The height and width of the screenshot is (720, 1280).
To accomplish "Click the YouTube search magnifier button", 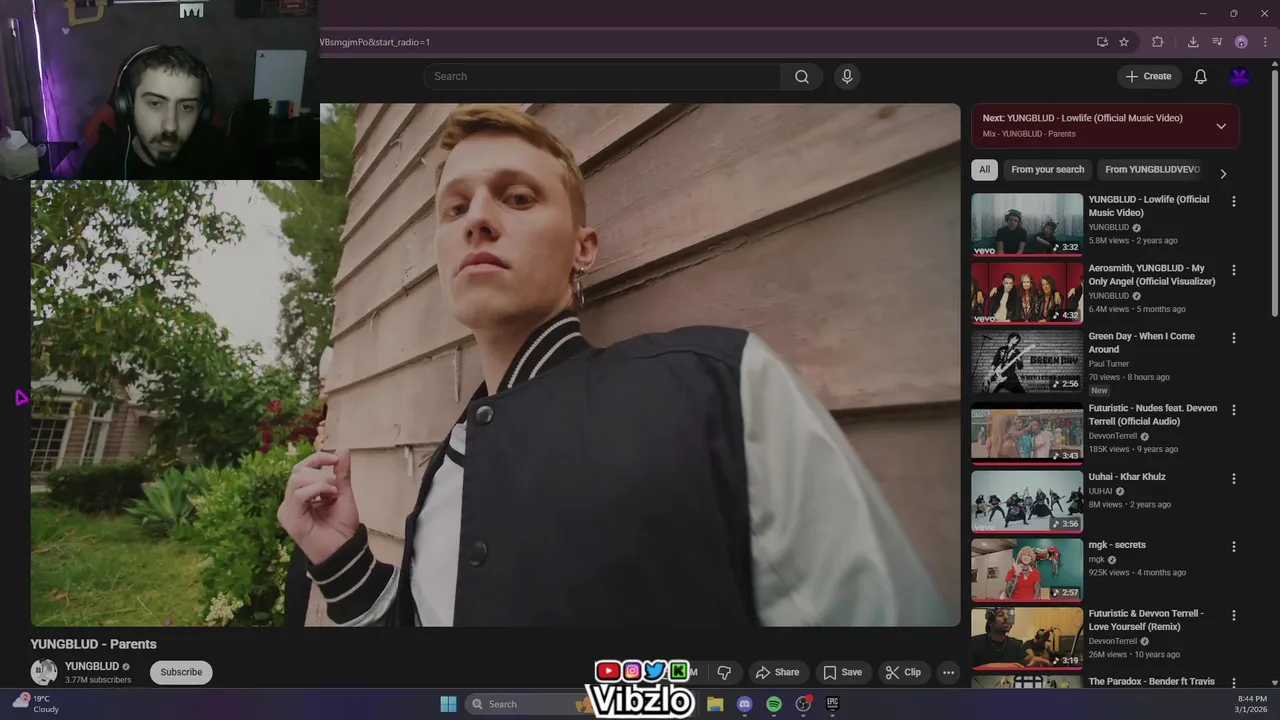I will pos(802,76).
